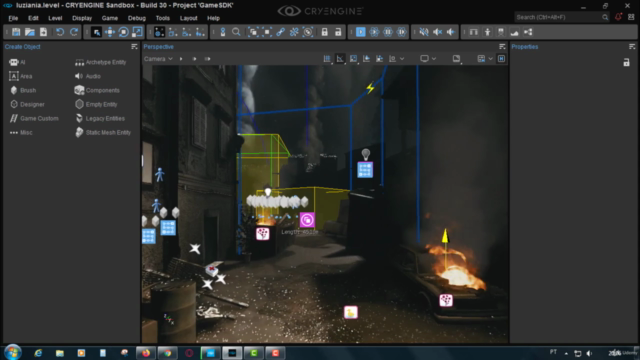Viewport: 640px width, 360px height.
Task: Select Brush object category
Action: [x=23, y=90]
